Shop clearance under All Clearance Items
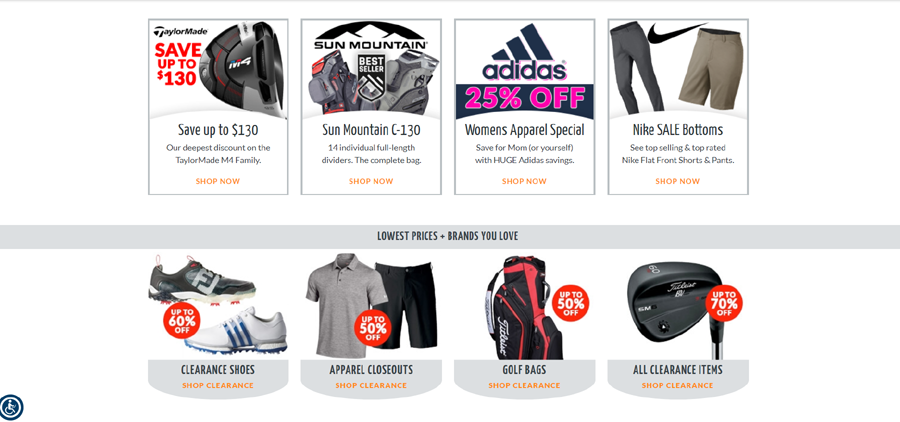The height and width of the screenshot is (422, 900). click(677, 385)
